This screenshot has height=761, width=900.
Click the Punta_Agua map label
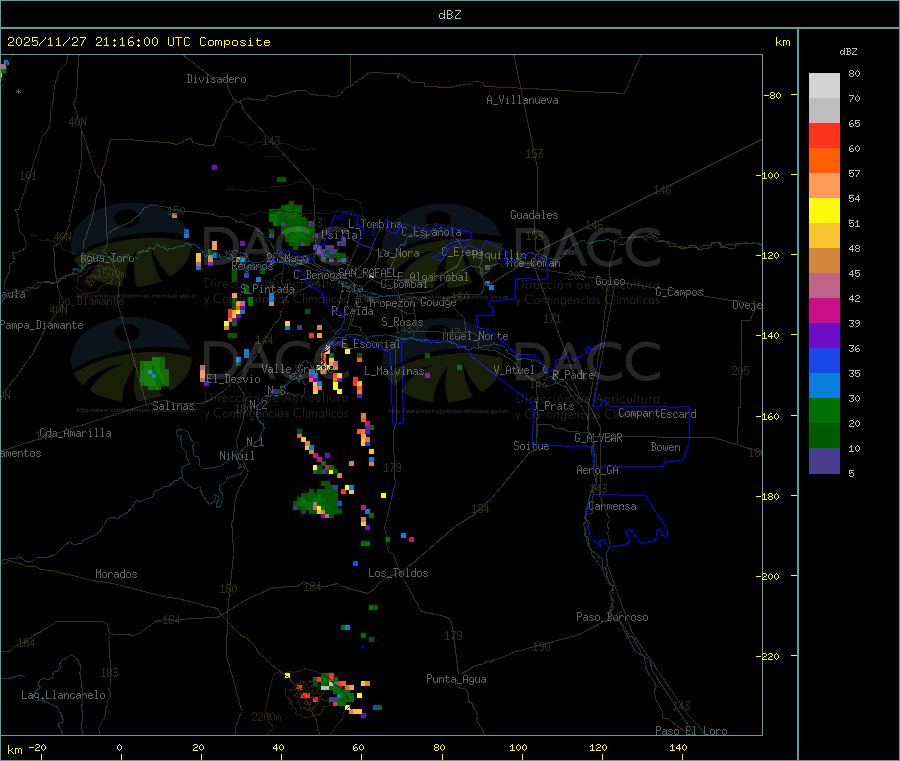(x=456, y=679)
